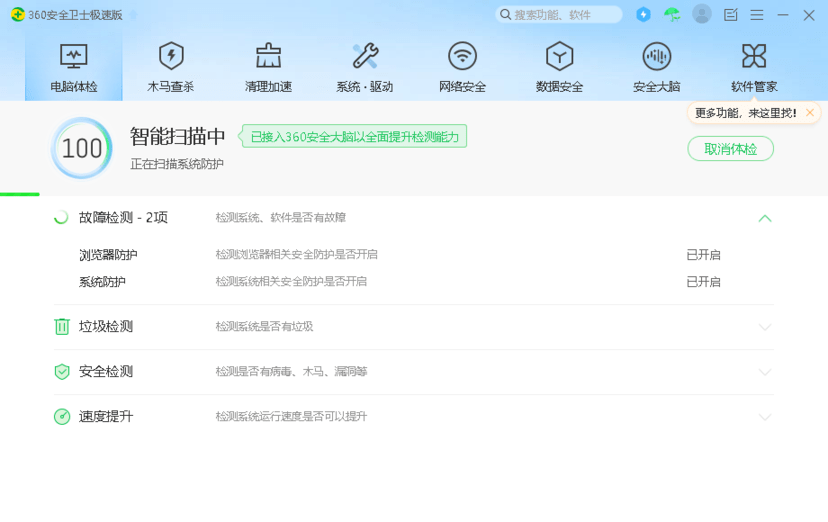Expand the 速度提升 section

tap(765, 417)
